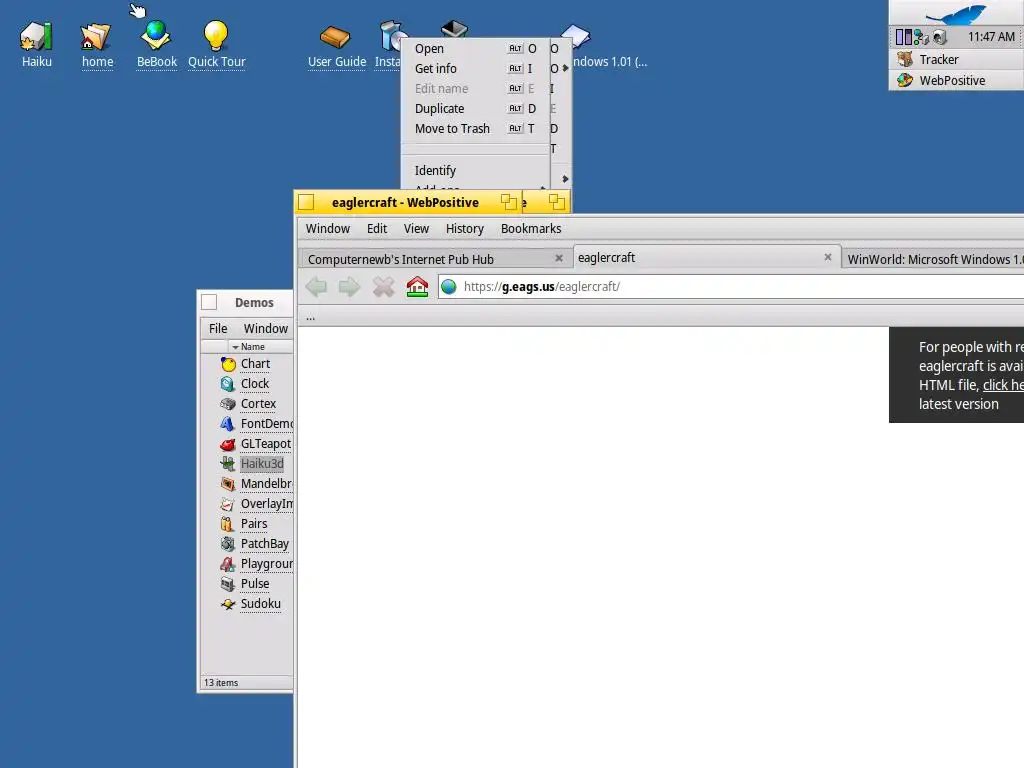Click the Name column header sort arrow
Image resolution: width=1024 pixels, height=768 pixels.
coord(236,347)
